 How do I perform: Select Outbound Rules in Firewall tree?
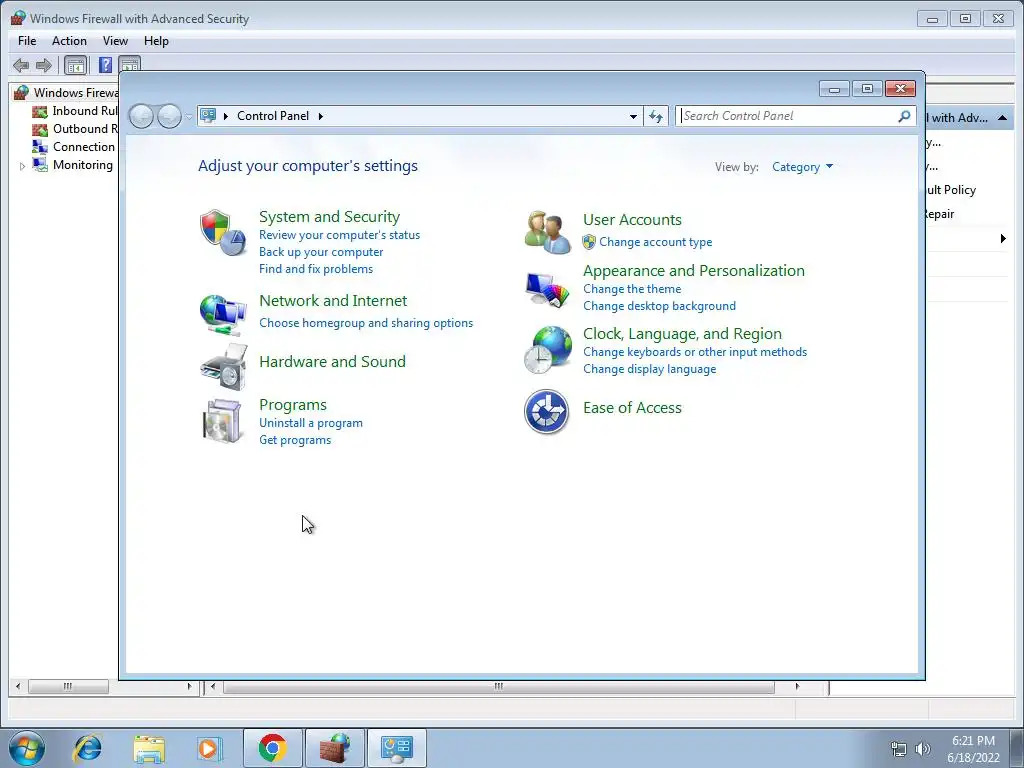tap(75, 129)
